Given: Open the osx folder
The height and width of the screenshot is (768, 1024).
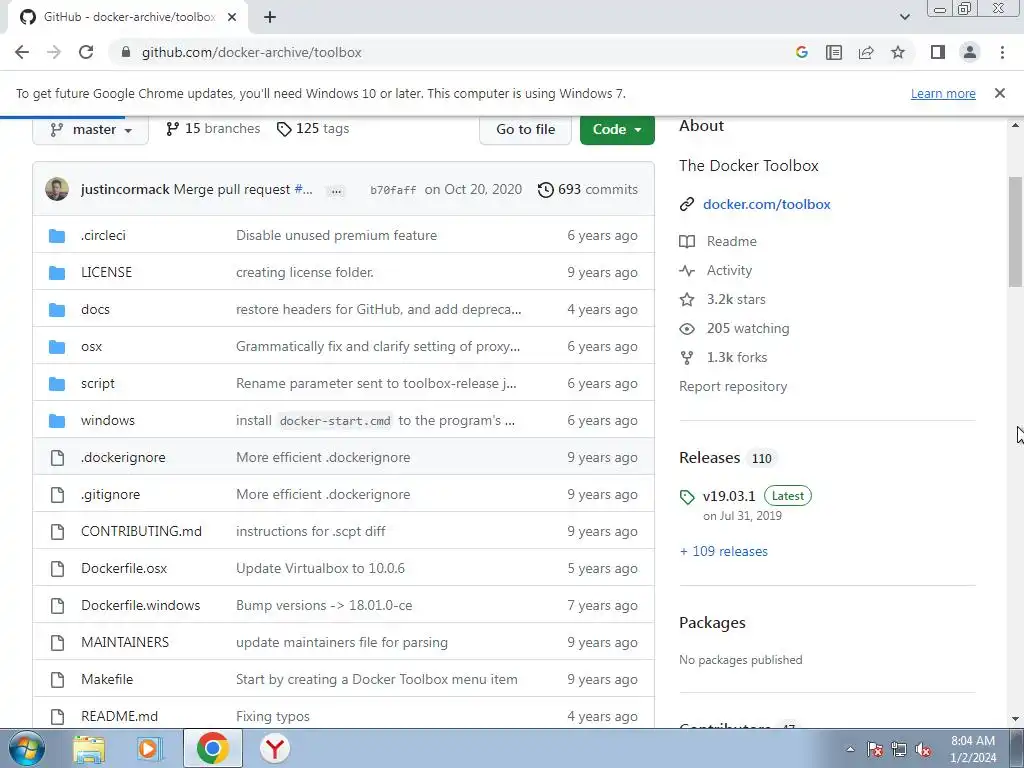Looking at the screenshot, I should (91, 346).
